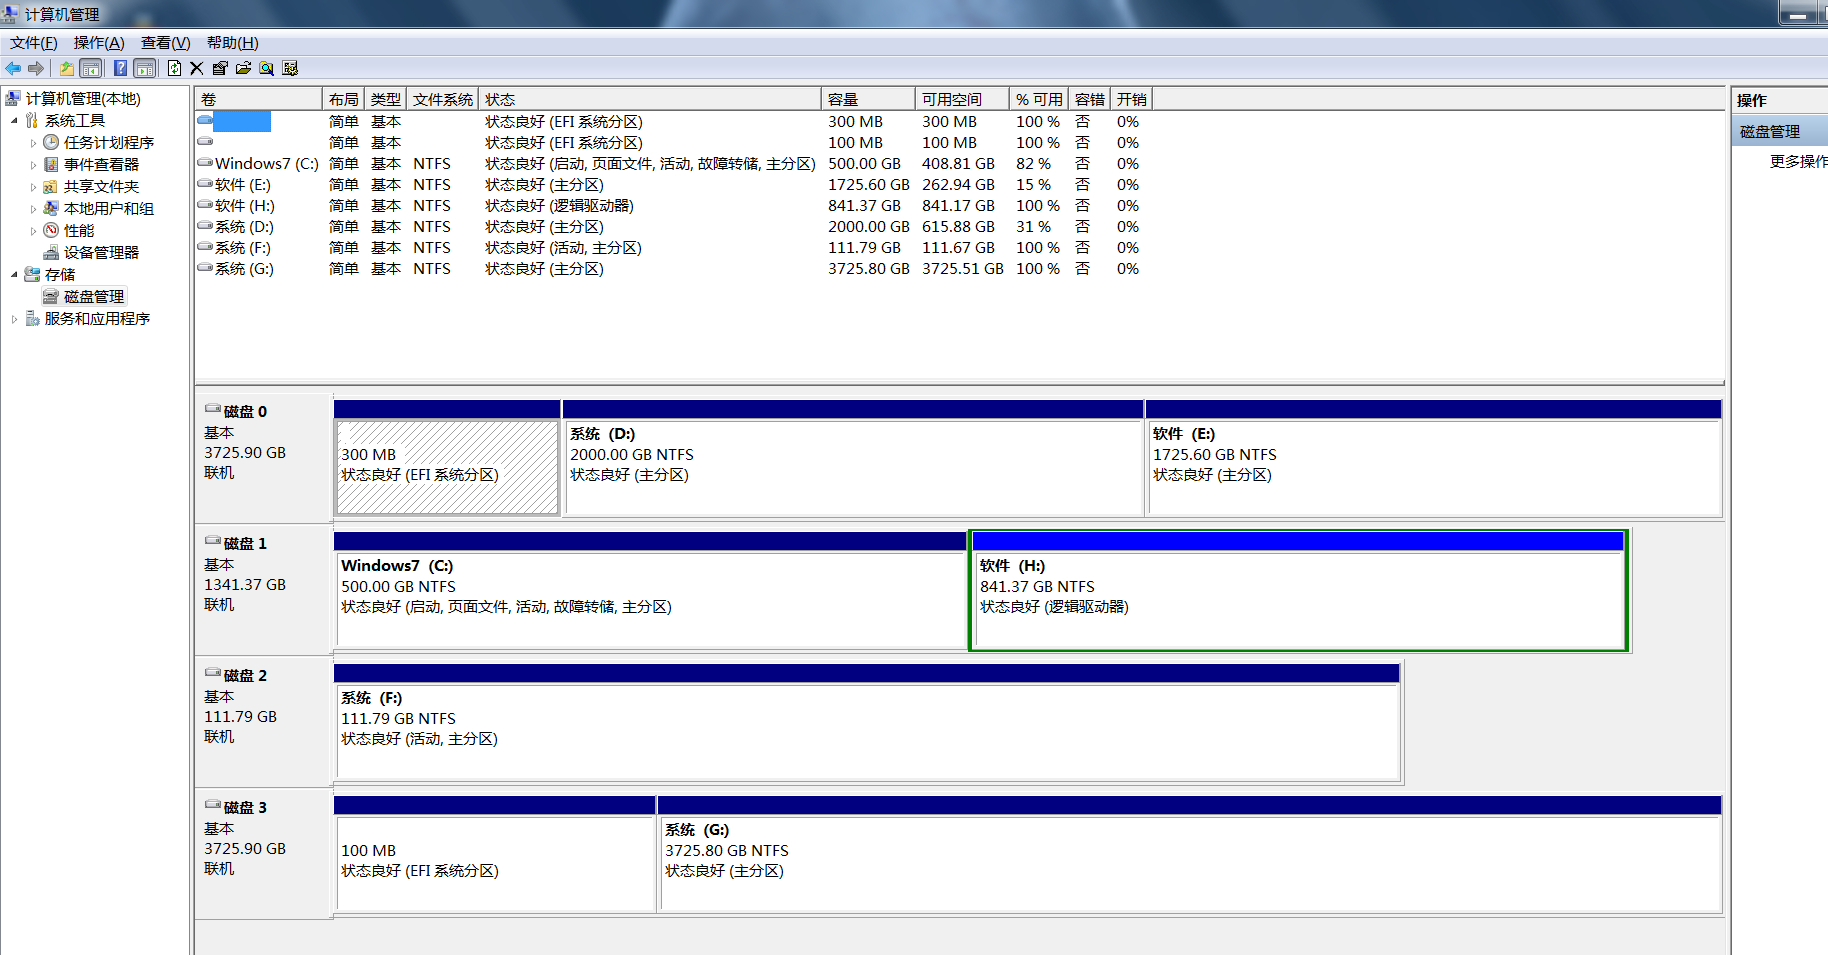The height and width of the screenshot is (955, 1828).
Task: Open the 查看(V) menu
Action: (165, 43)
